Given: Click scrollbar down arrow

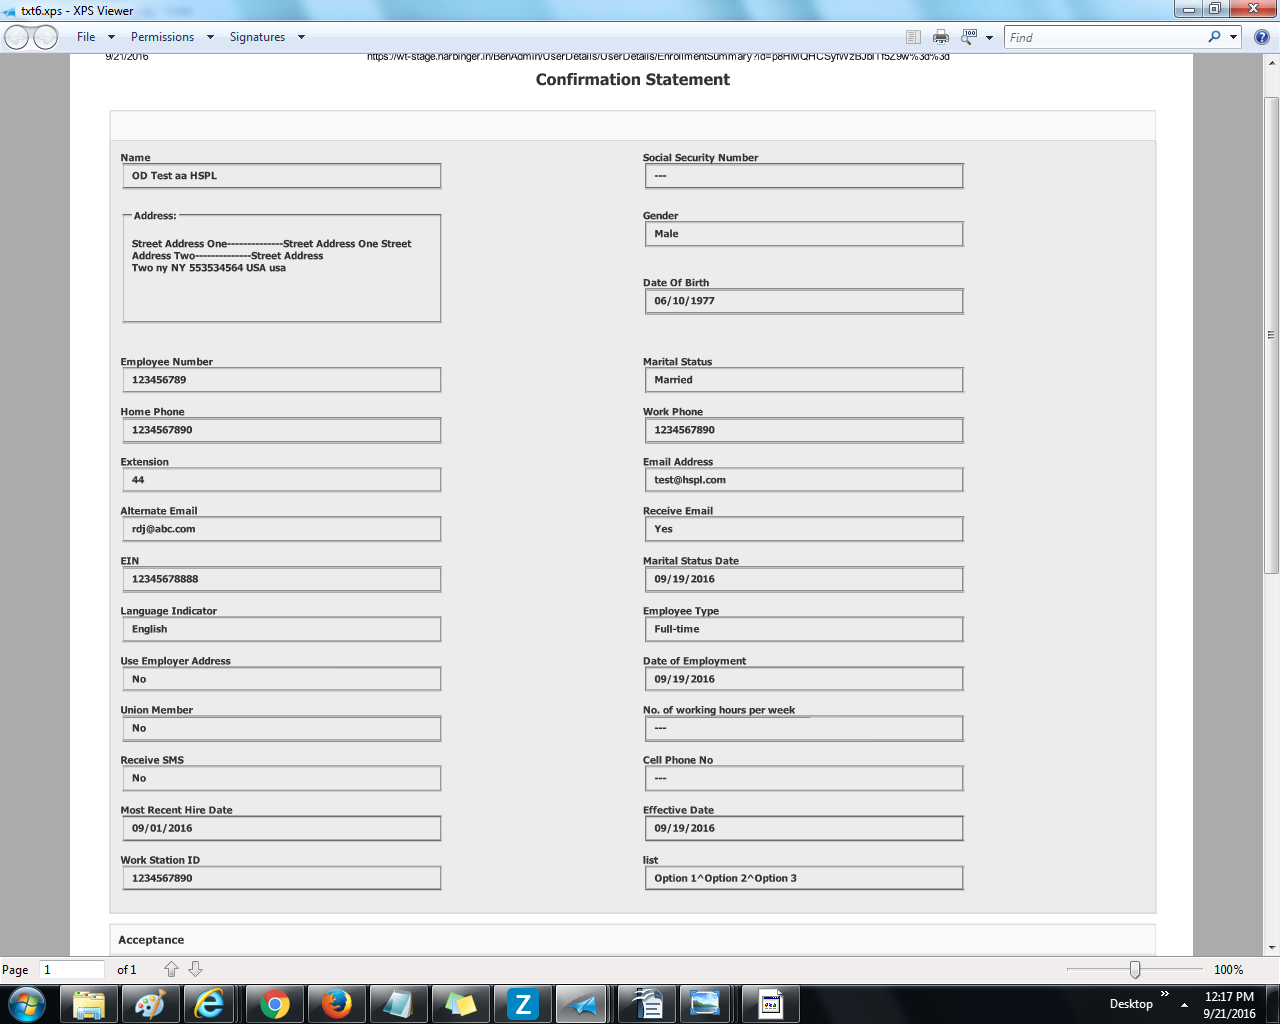Looking at the screenshot, I should pos(1271,947).
